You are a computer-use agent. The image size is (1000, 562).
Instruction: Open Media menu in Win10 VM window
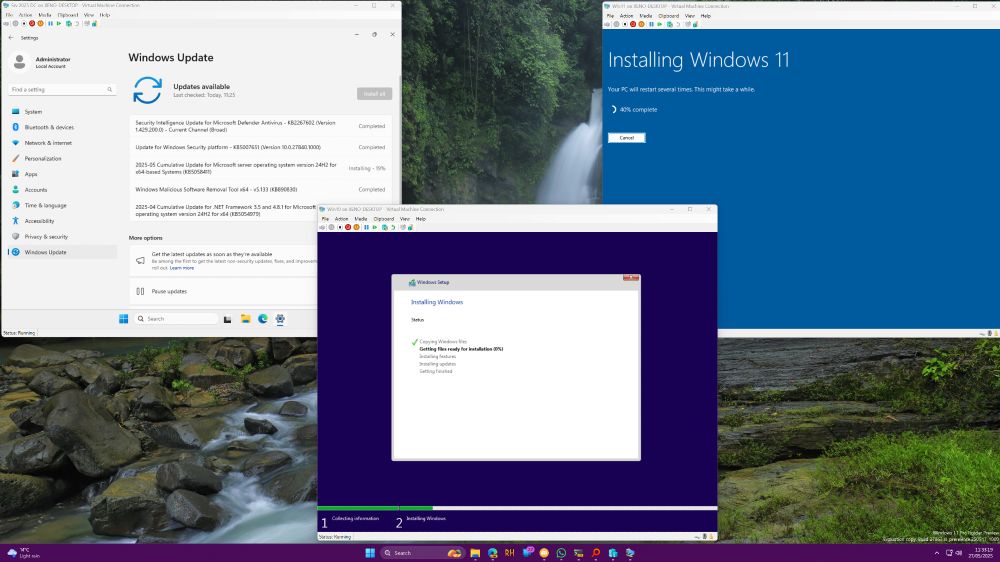(x=360, y=219)
